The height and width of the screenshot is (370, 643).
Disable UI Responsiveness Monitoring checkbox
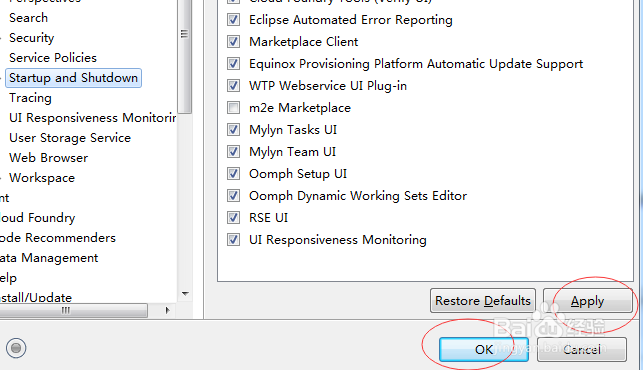pyautogui.click(x=233, y=240)
